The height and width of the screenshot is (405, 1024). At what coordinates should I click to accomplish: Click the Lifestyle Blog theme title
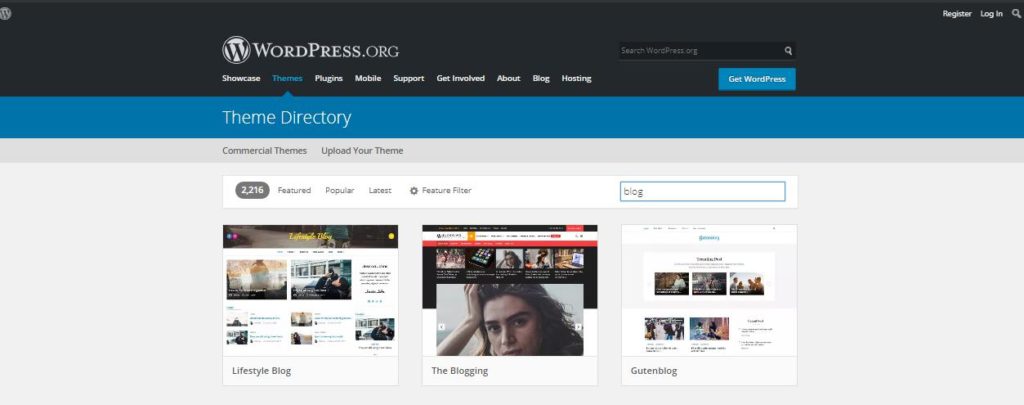pyautogui.click(x=261, y=371)
